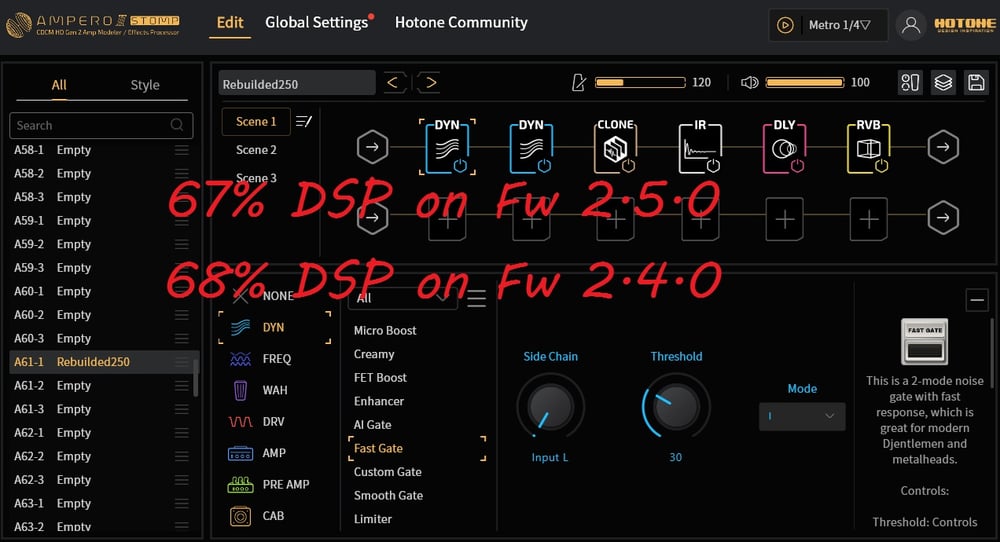Open the effect list view menu icon

[x=476, y=298]
